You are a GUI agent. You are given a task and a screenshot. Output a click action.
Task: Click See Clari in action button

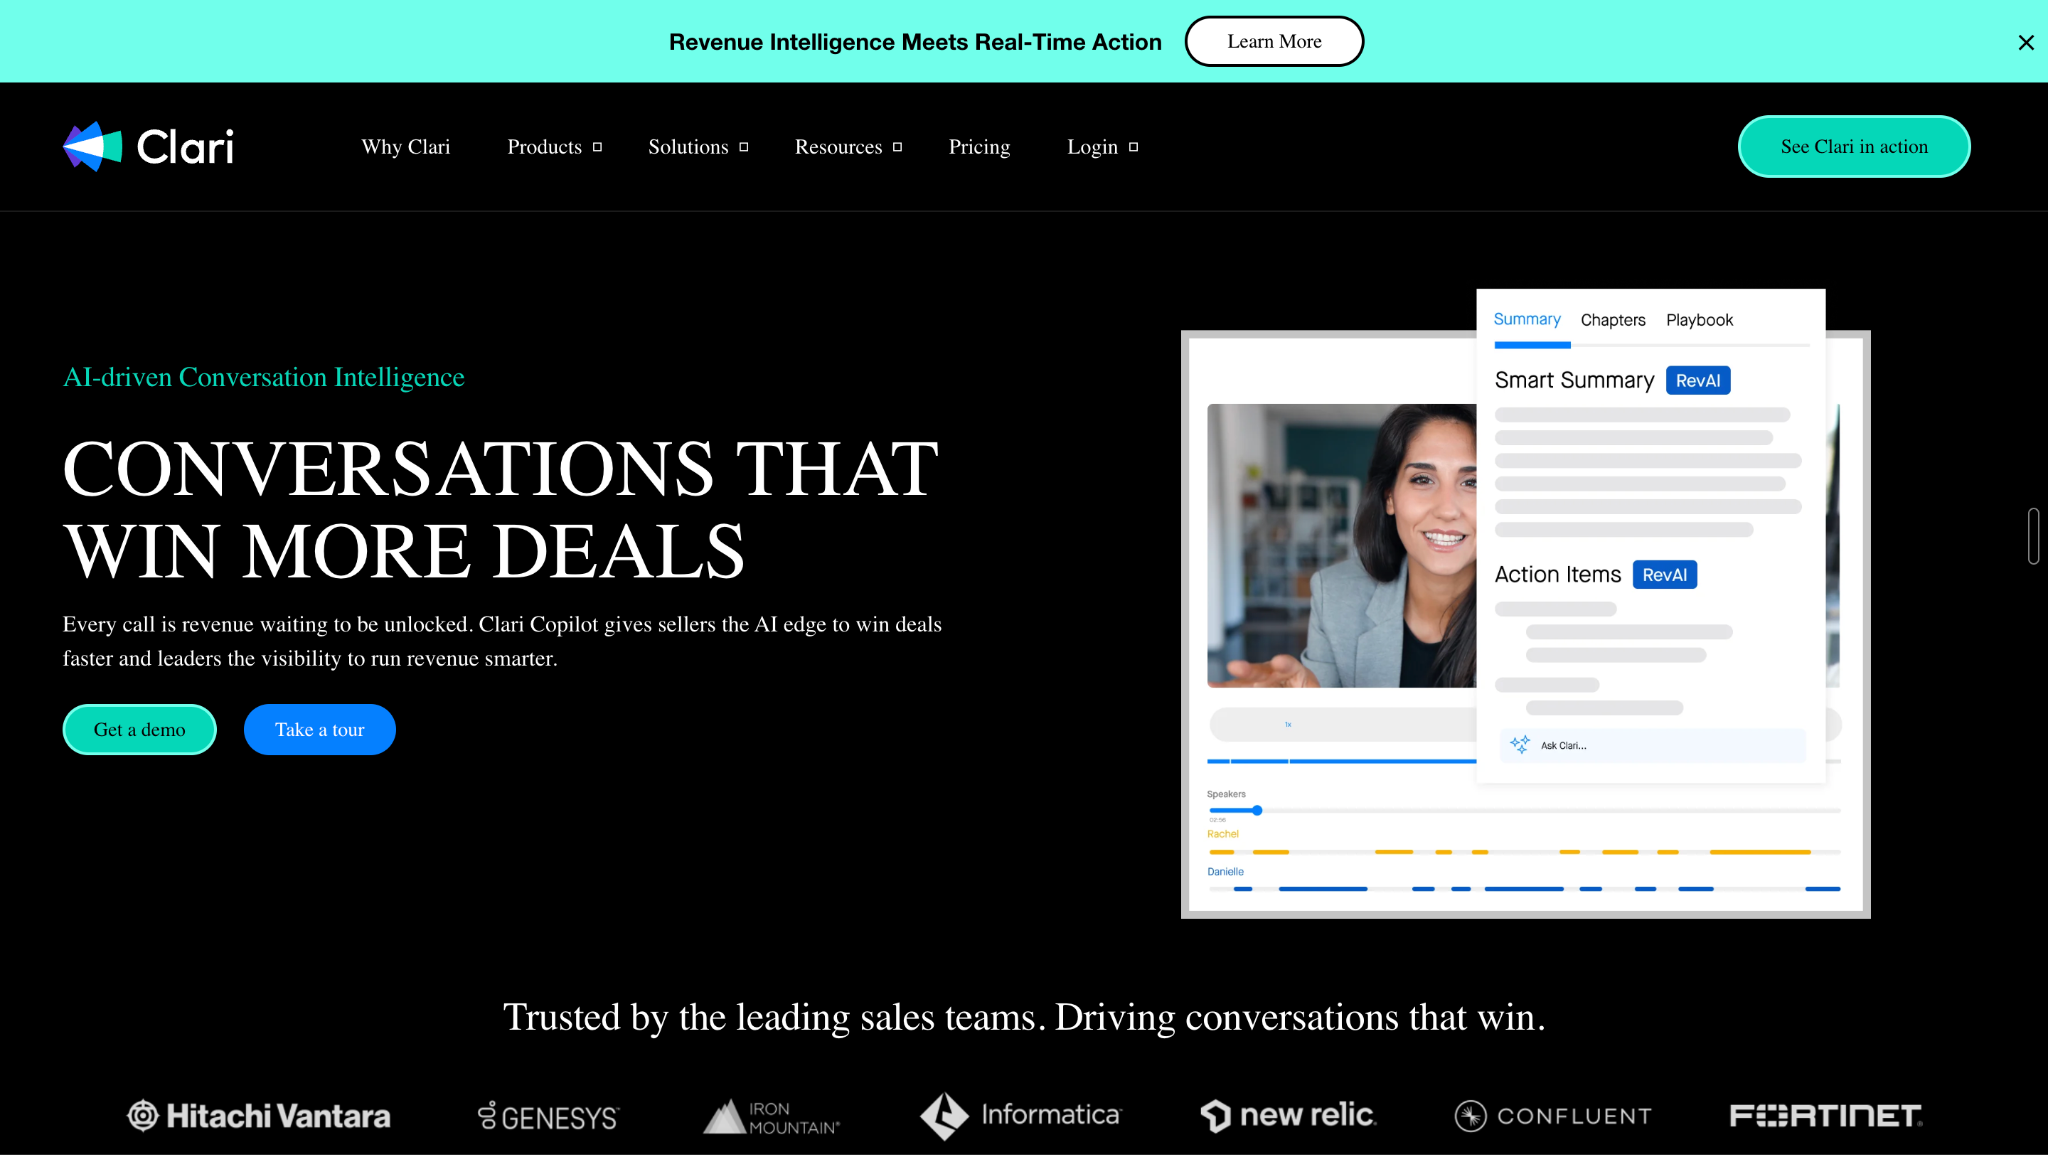[1854, 147]
